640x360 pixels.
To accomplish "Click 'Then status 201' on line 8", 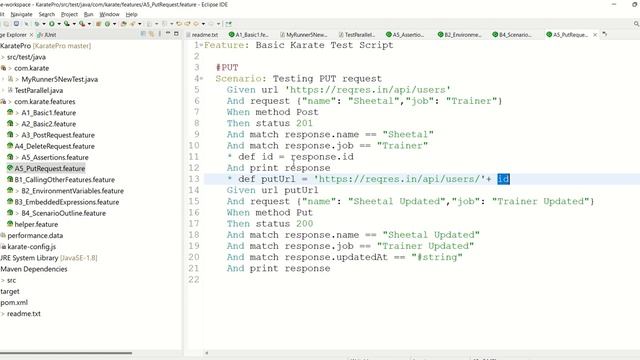I will click(270, 123).
